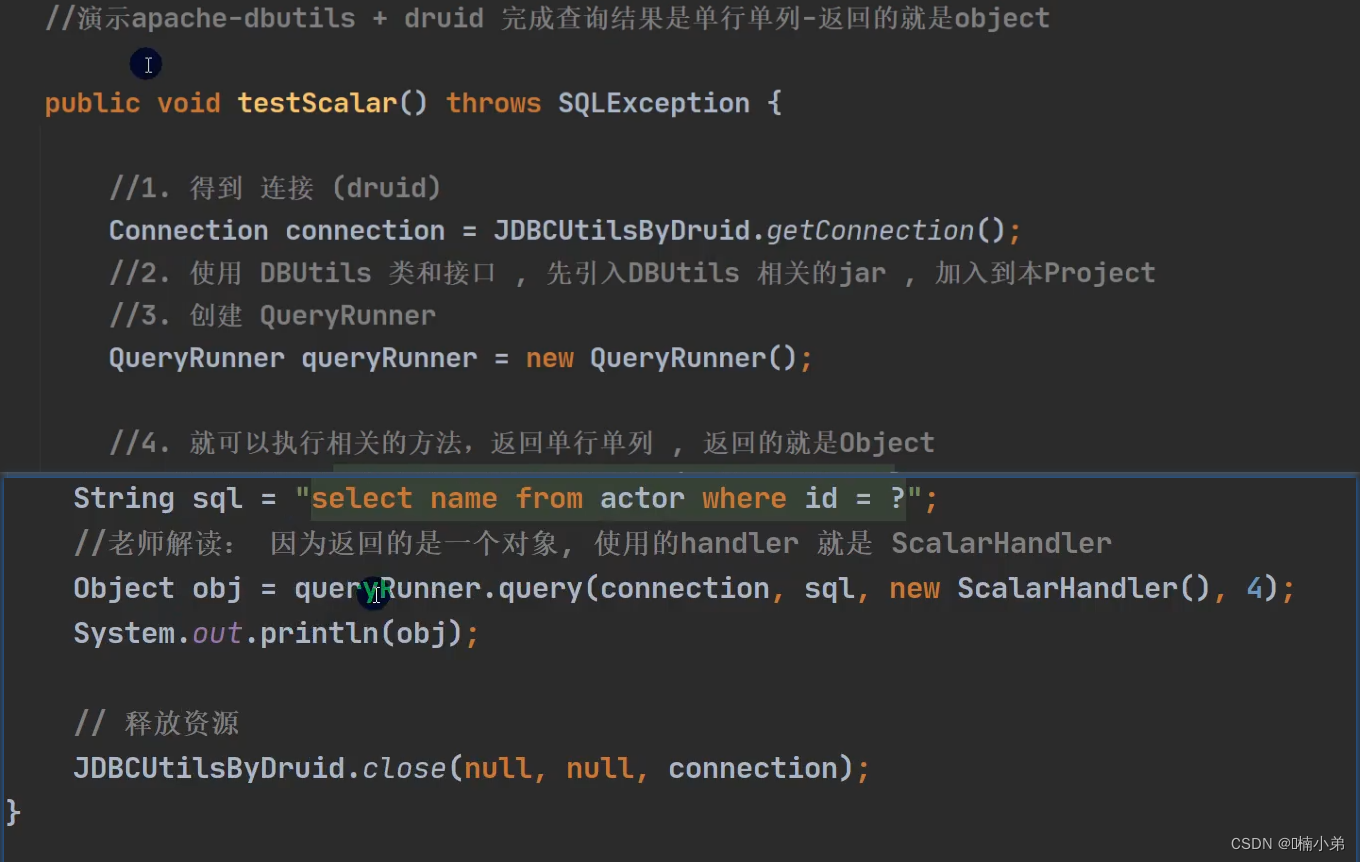Click the 'query' method after 'queryRunner.'
Viewport: 1360px width, 862px height.
pos(540,588)
